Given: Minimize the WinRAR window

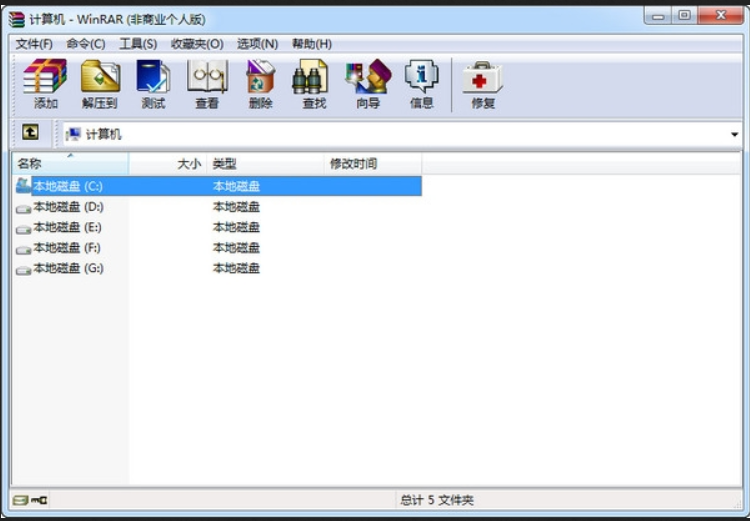Looking at the screenshot, I should 659,16.
